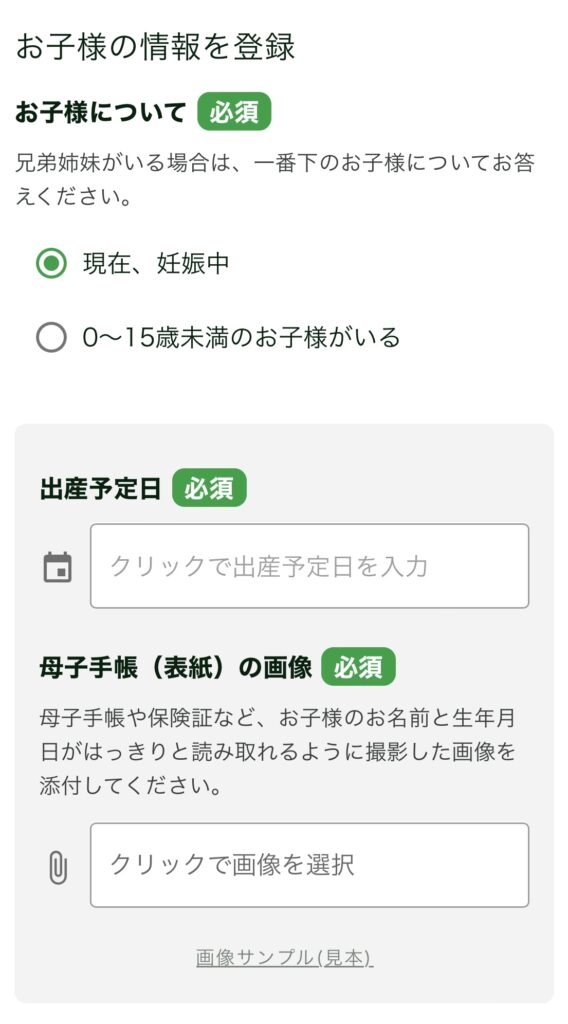This screenshot has width=568, height=1024.
Task: Choose option via 0〜15歳未満のお子様がいる label text
Action: [241, 338]
